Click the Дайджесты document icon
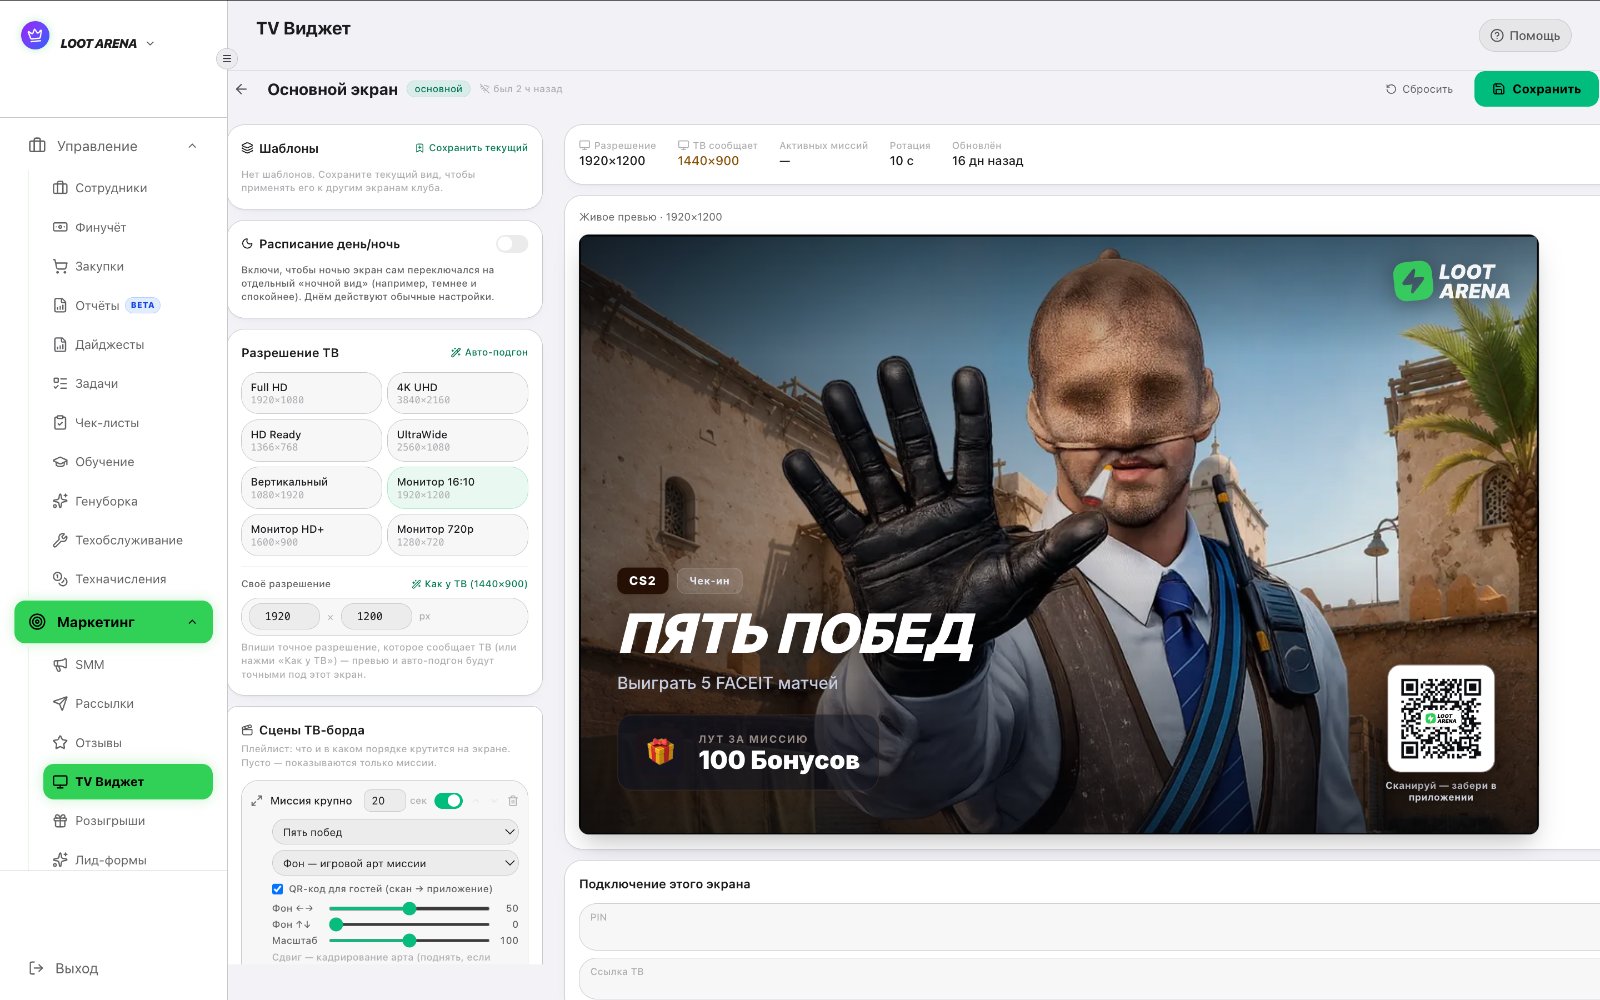 (60, 344)
